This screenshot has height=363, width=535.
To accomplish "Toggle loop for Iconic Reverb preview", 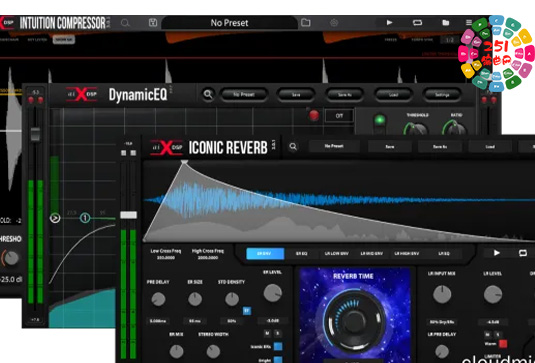I will (x=523, y=253).
